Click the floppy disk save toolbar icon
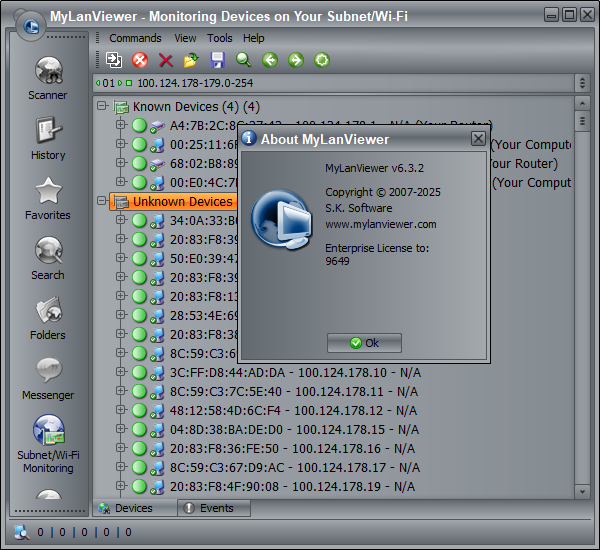 point(217,60)
